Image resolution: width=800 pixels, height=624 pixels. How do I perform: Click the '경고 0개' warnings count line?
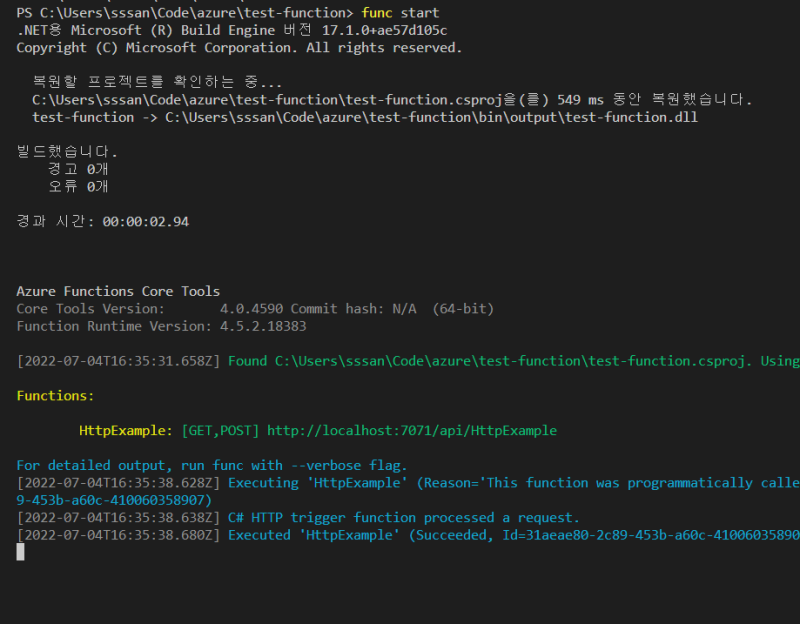coord(78,169)
